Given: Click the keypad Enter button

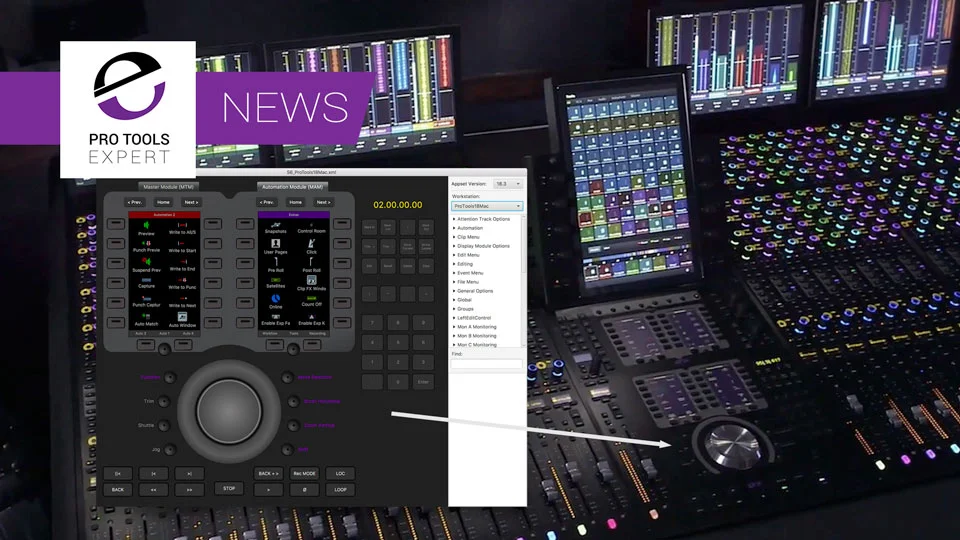Looking at the screenshot, I should point(423,382).
